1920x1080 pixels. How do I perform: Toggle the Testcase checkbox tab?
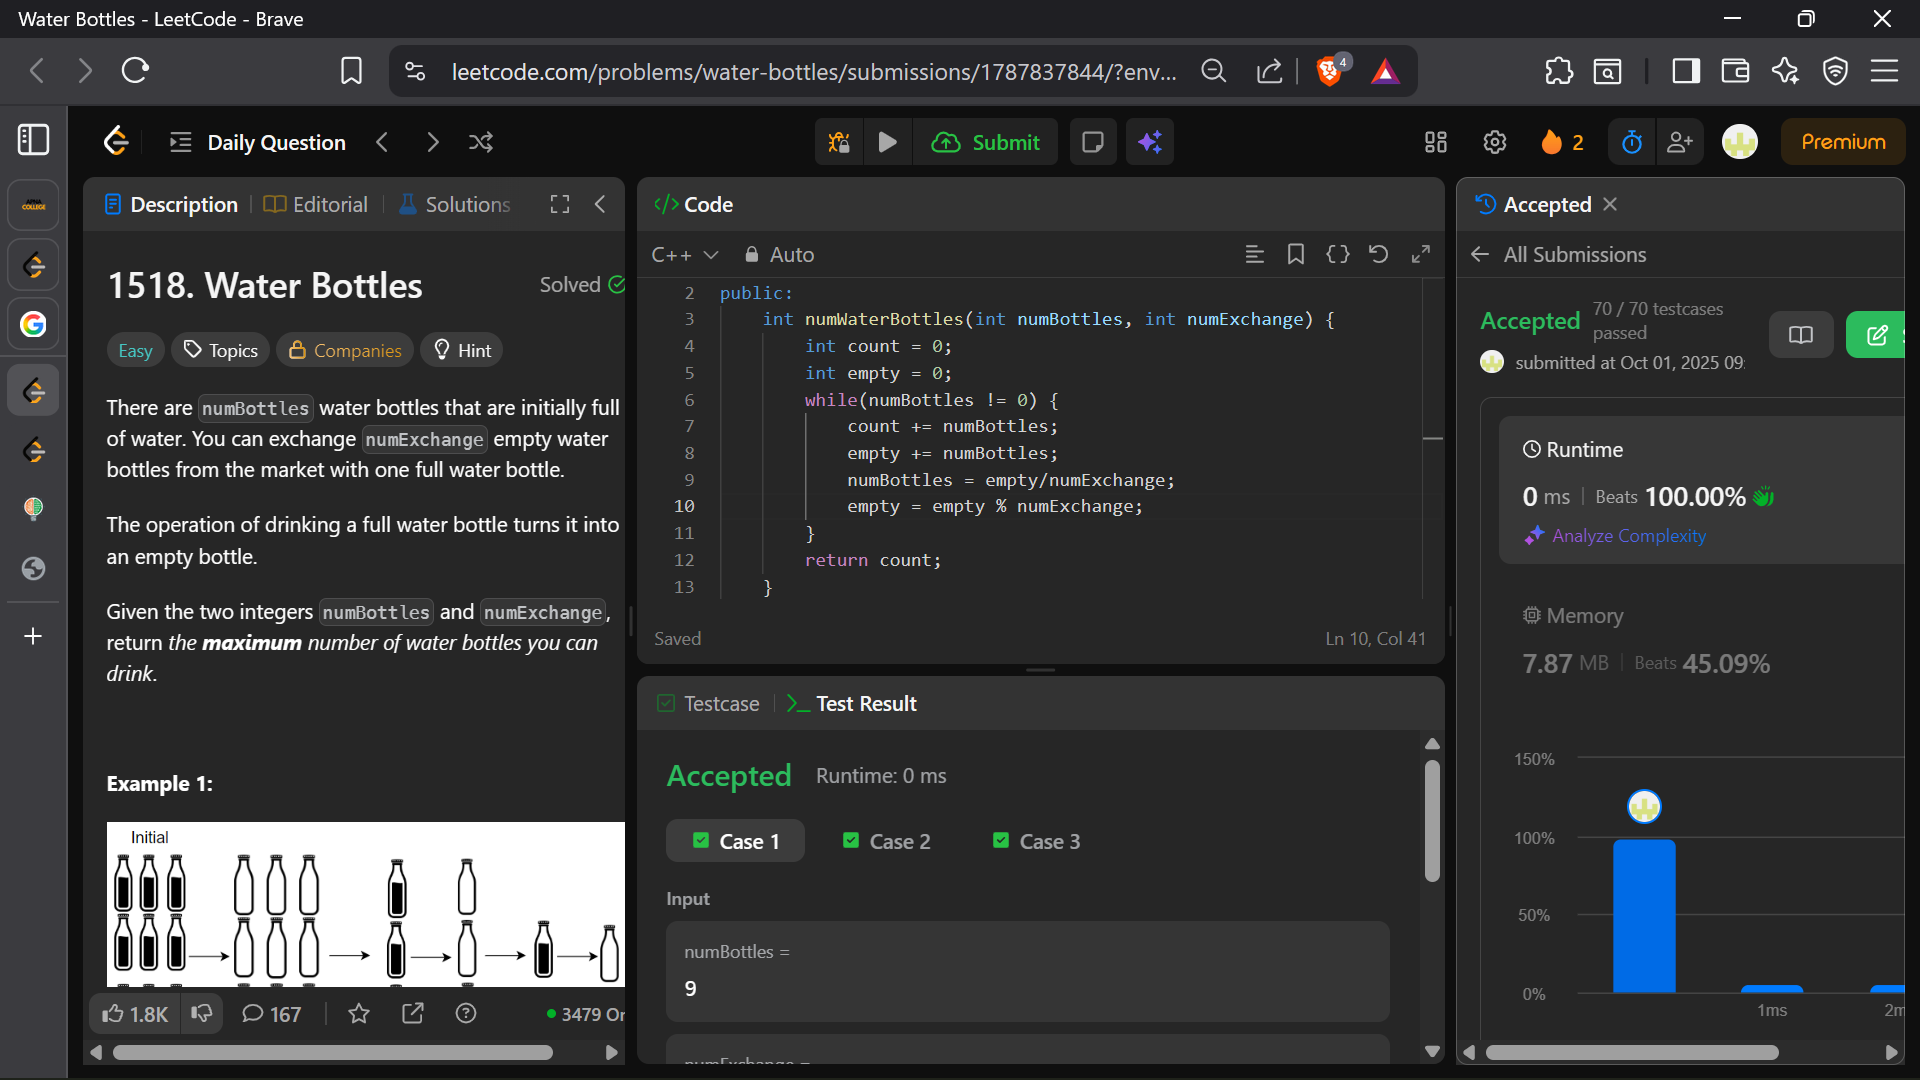coord(709,704)
